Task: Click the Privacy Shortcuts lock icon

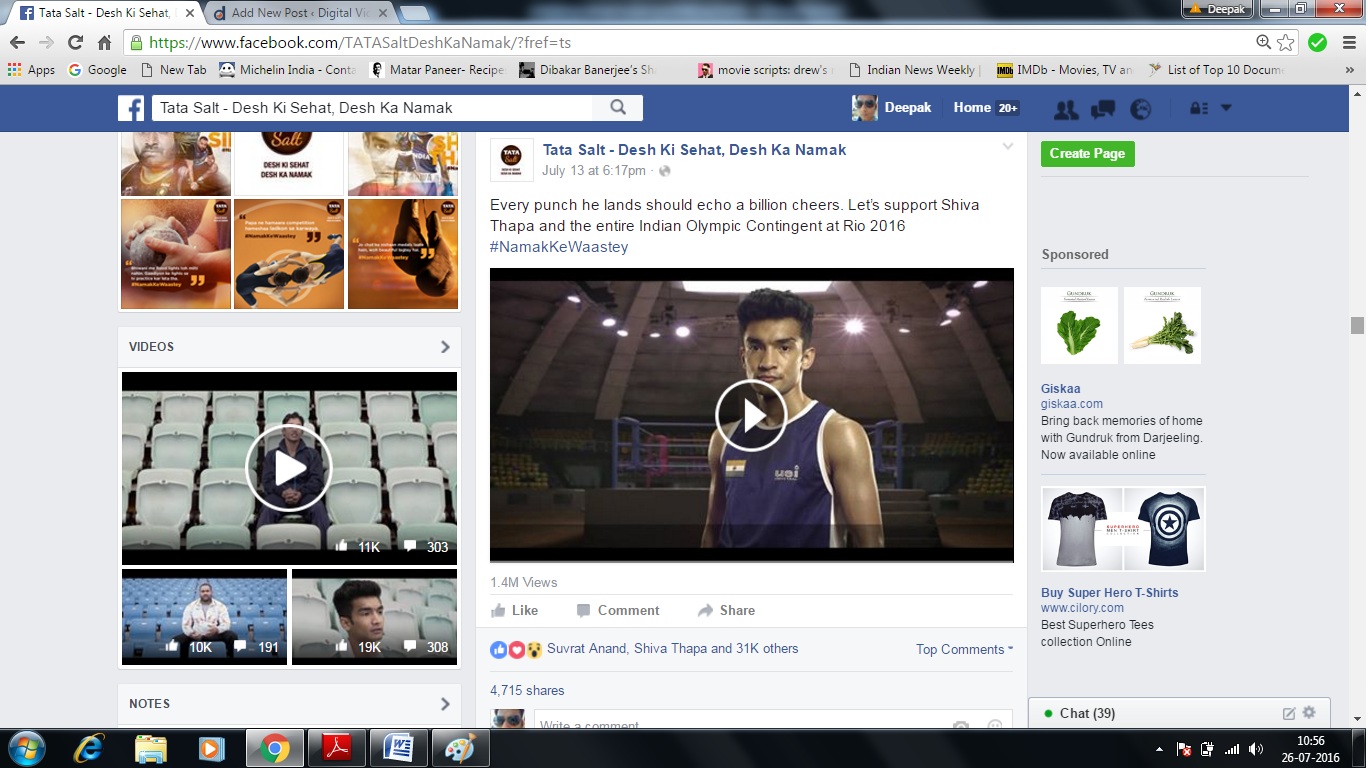Action: (1196, 109)
